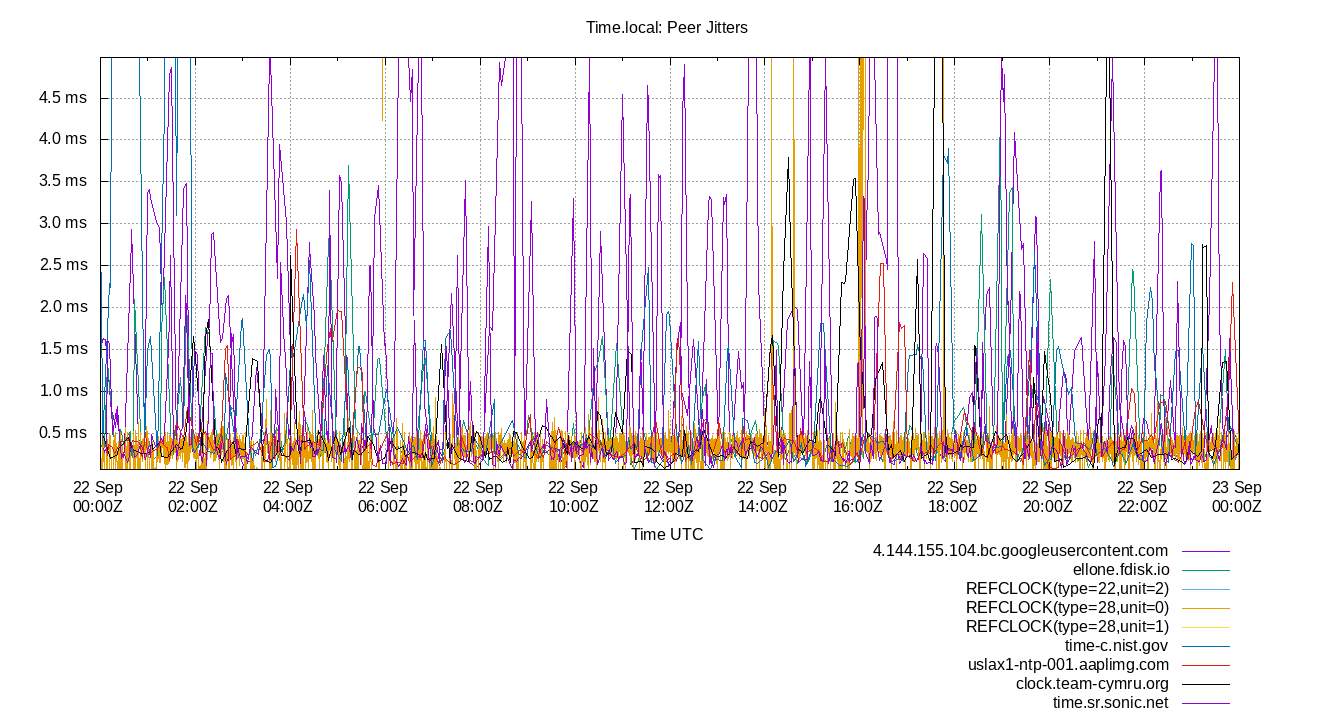Click line swatch beside REFCLOCK(type=28,unit=1)

tap(1205, 627)
